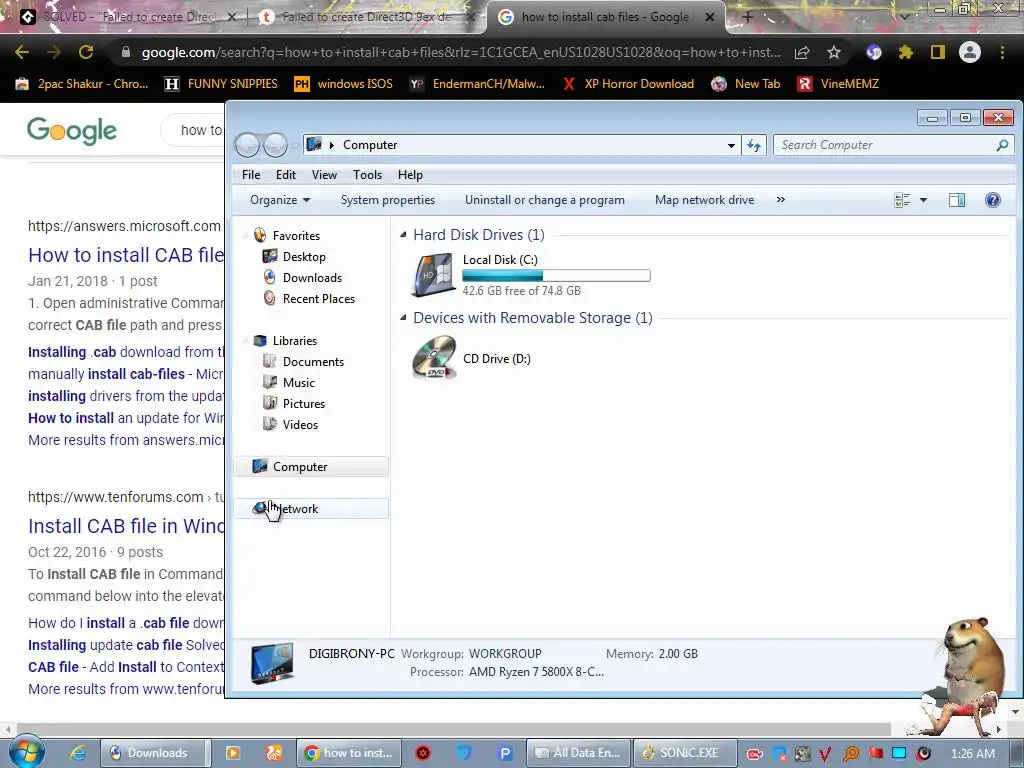This screenshot has width=1024, height=768.
Task: Switch to All Data En... taskbar button
Action: point(577,753)
